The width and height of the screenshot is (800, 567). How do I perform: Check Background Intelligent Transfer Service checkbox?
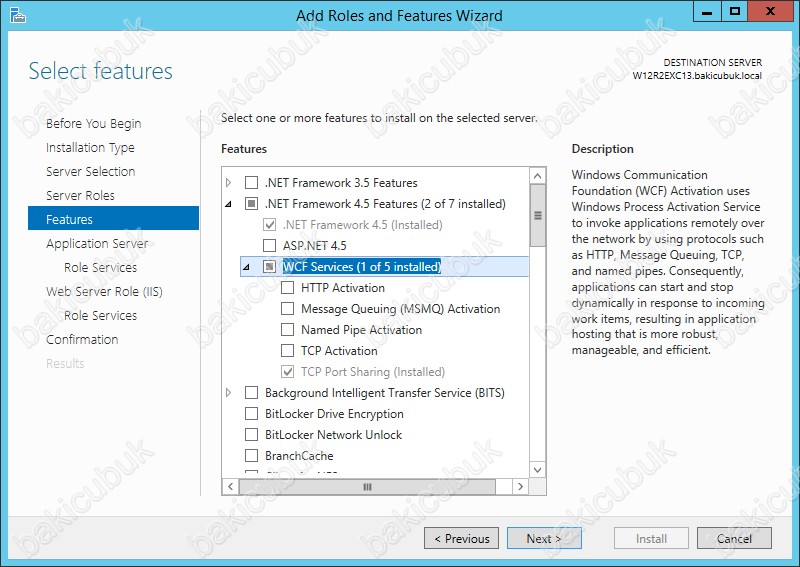tap(252, 392)
